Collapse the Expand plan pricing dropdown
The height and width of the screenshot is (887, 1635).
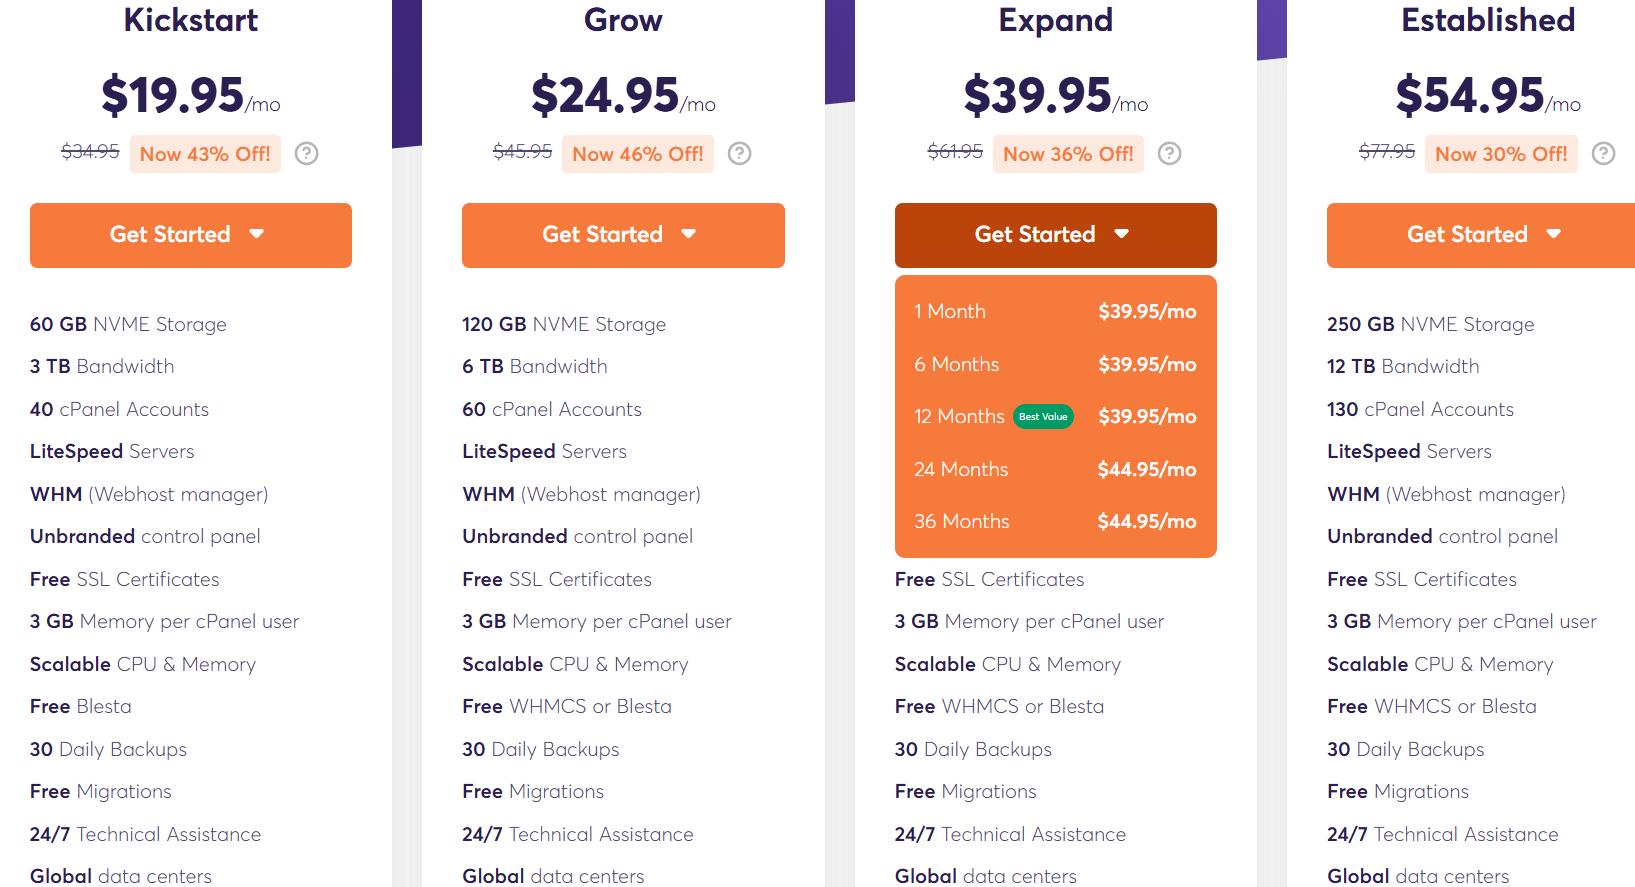1122,235
